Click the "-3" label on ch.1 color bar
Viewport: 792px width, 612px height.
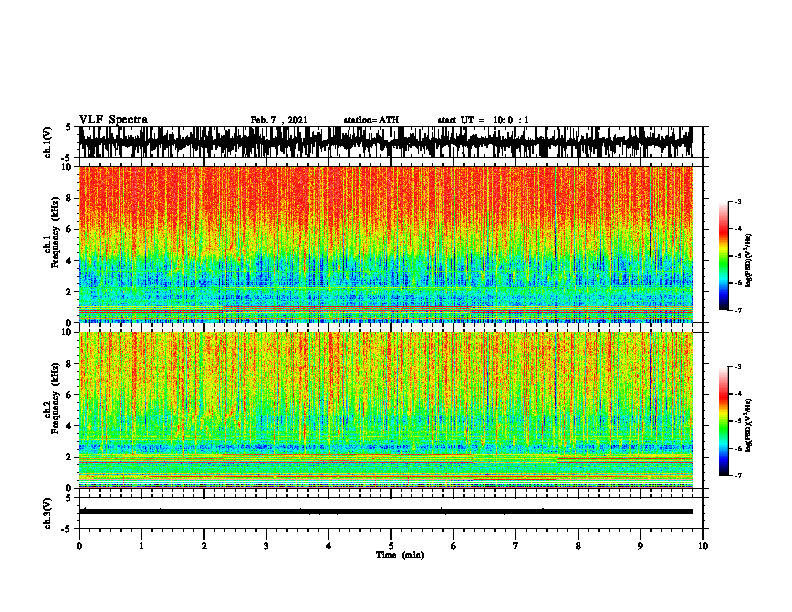pyautogui.click(x=738, y=202)
